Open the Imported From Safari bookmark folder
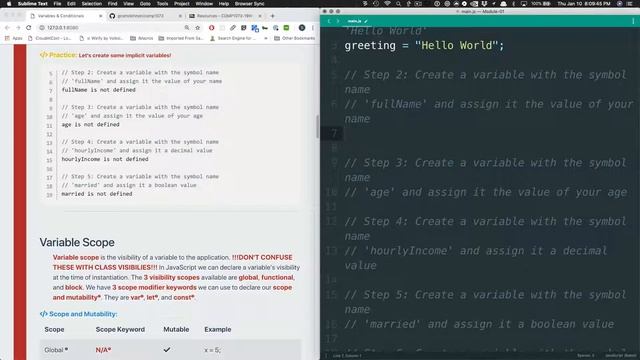The width and height of the screenshot is (640, 360). (x=181, y=38)
